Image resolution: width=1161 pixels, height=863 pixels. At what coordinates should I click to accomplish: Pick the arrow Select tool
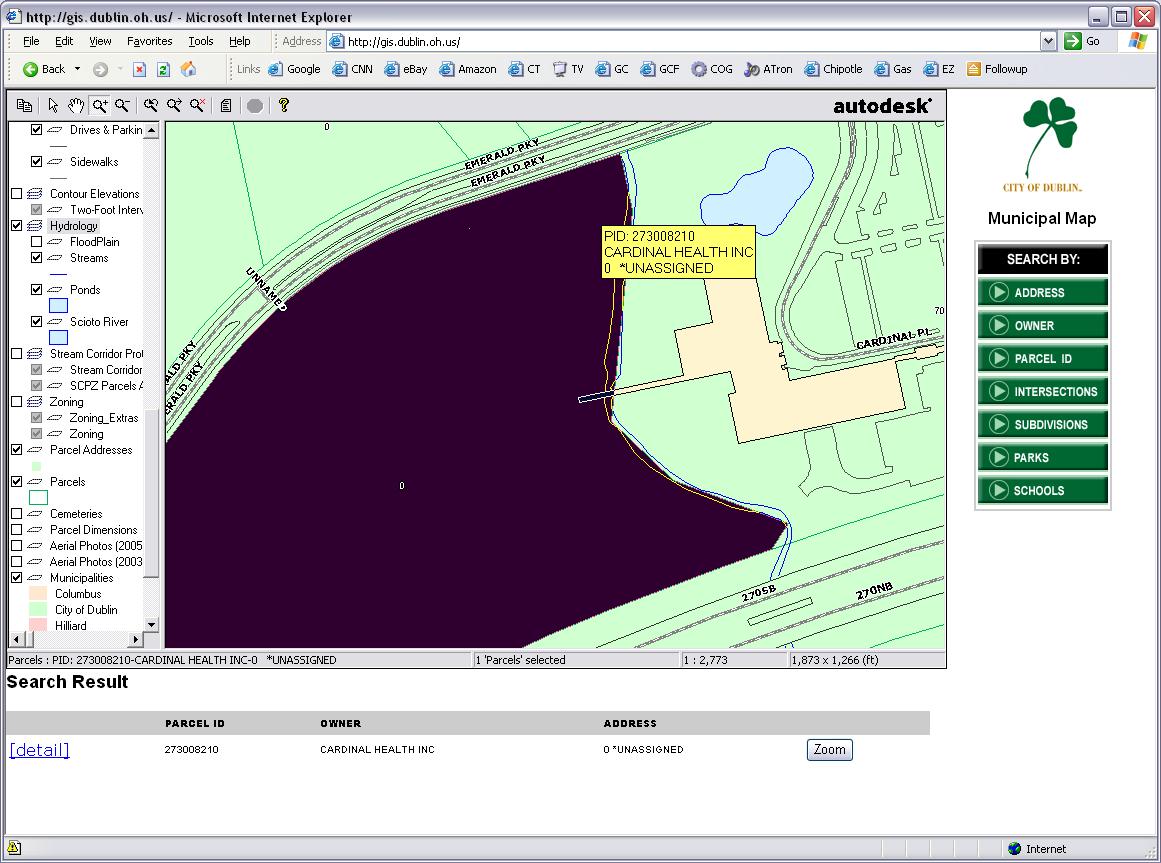click(x=54, y=105)
